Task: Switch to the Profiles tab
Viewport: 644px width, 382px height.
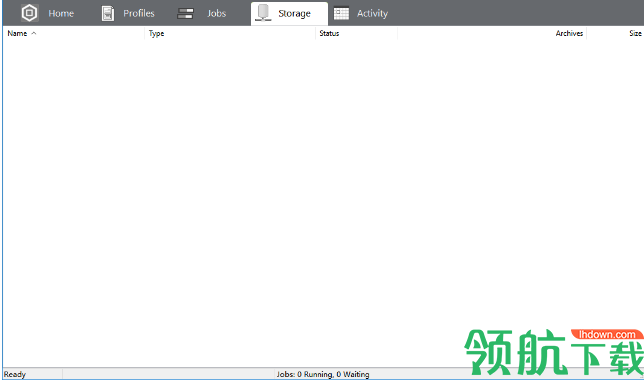Action: click(139, 13)
